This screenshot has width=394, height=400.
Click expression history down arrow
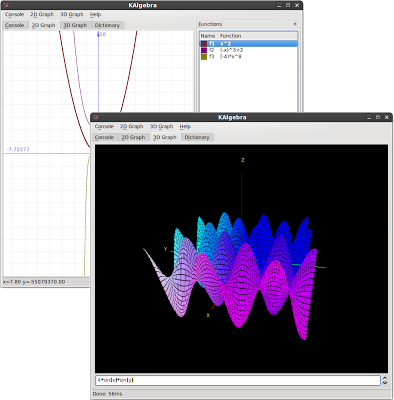tap(385, 383)
